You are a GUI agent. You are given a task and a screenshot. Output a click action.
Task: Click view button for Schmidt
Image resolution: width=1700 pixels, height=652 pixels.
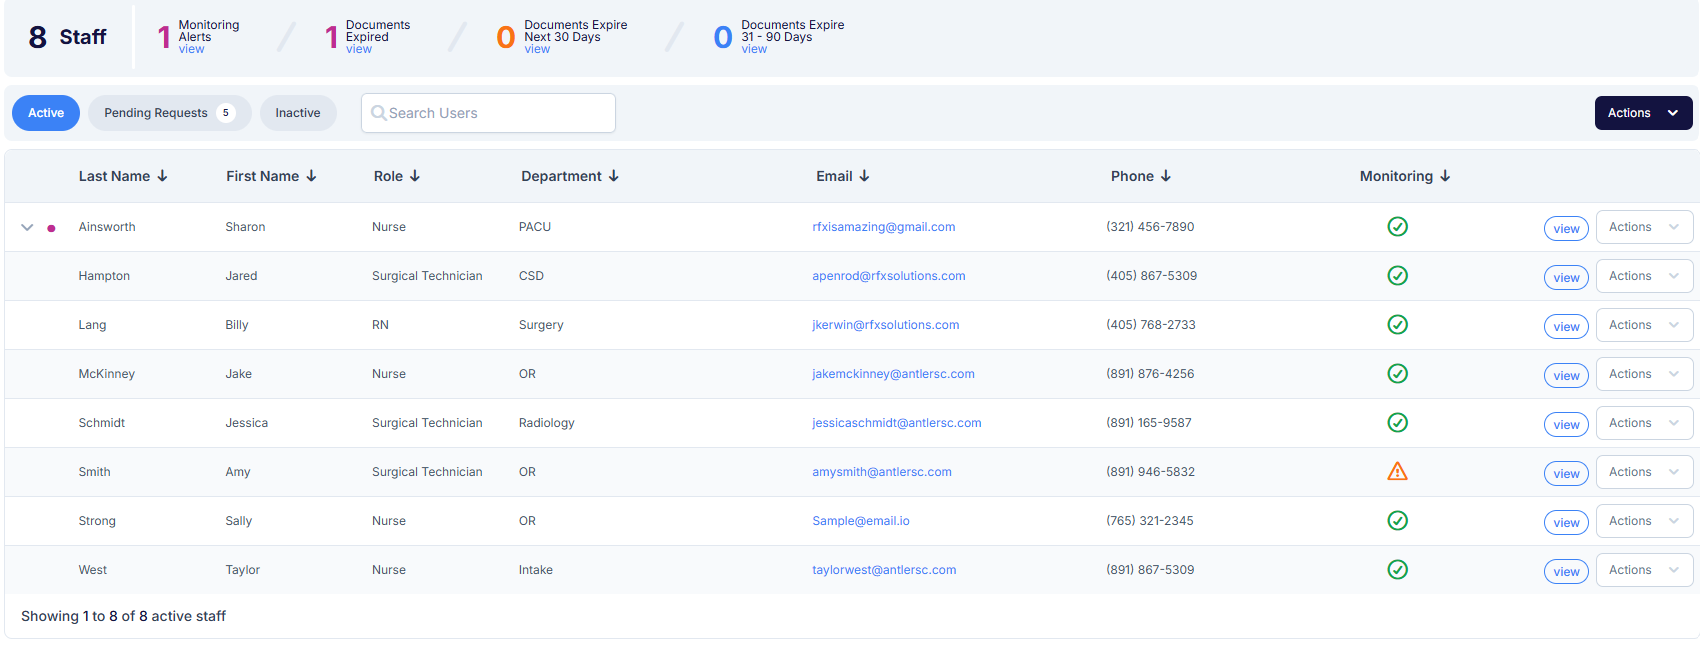pos(1566,425)
